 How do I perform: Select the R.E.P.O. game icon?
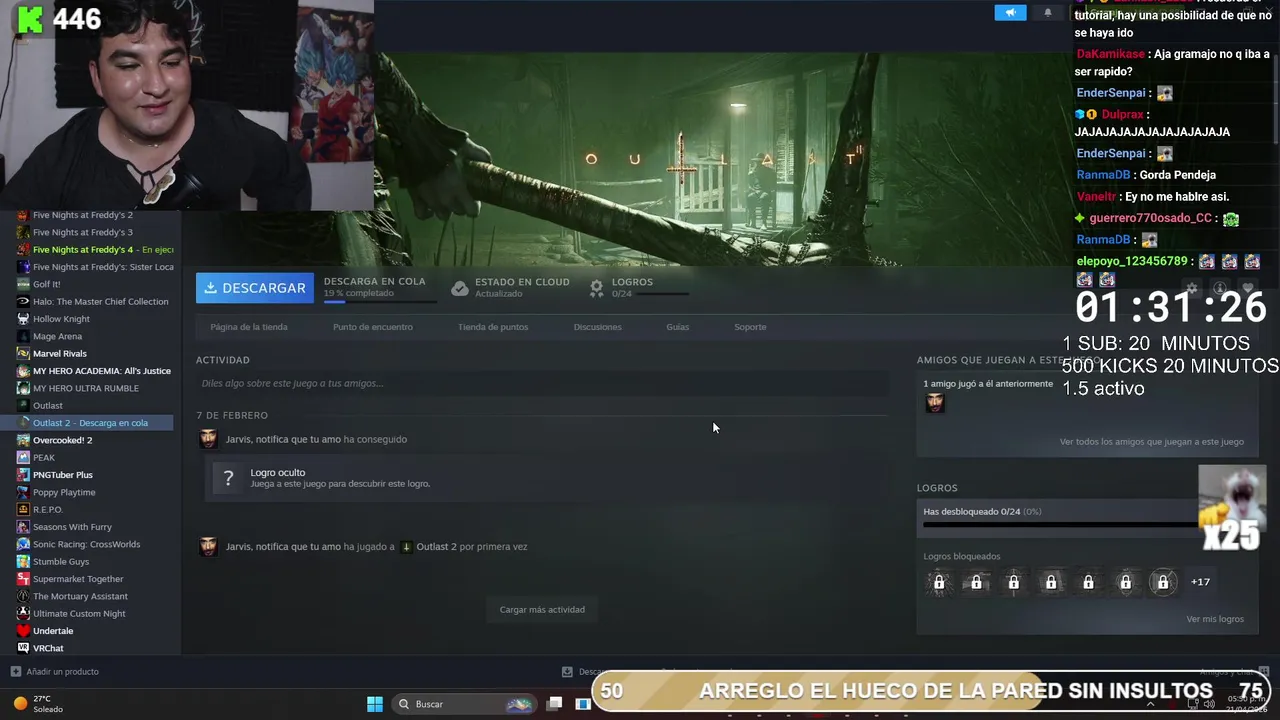(24, 509)
